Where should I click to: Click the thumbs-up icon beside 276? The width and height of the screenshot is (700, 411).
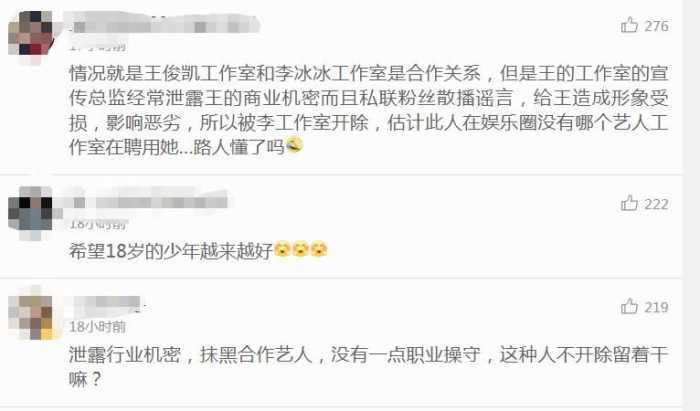pyautogui.click(x=629, y=25)
